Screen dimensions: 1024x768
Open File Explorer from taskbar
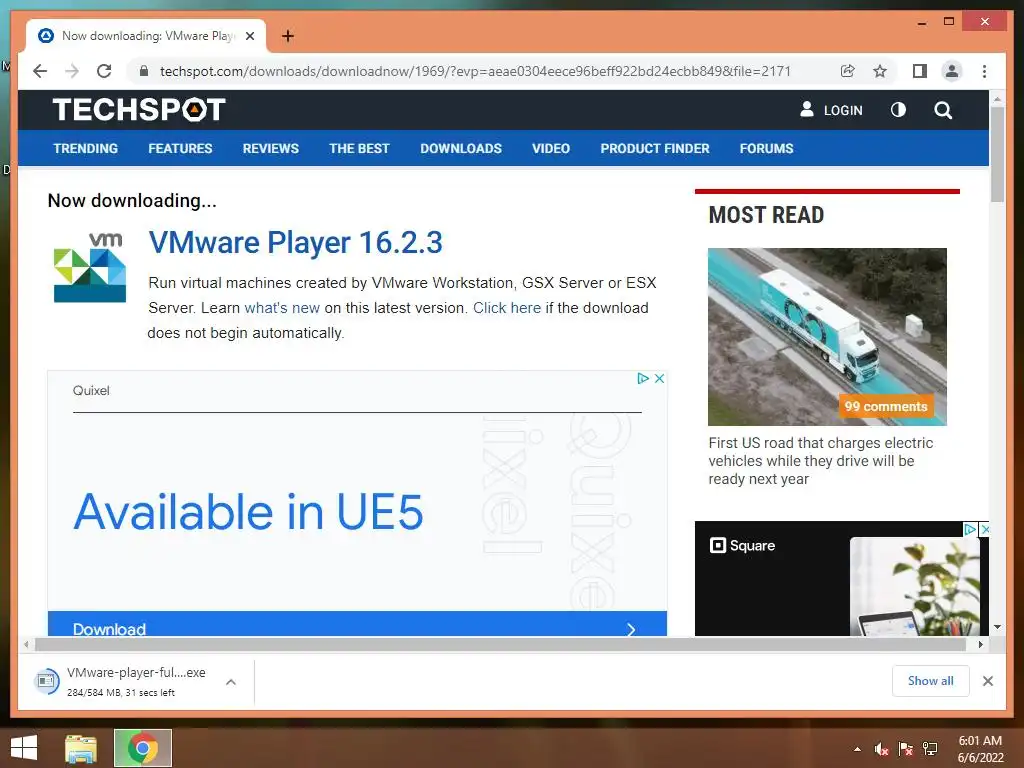tap(81, 748)
